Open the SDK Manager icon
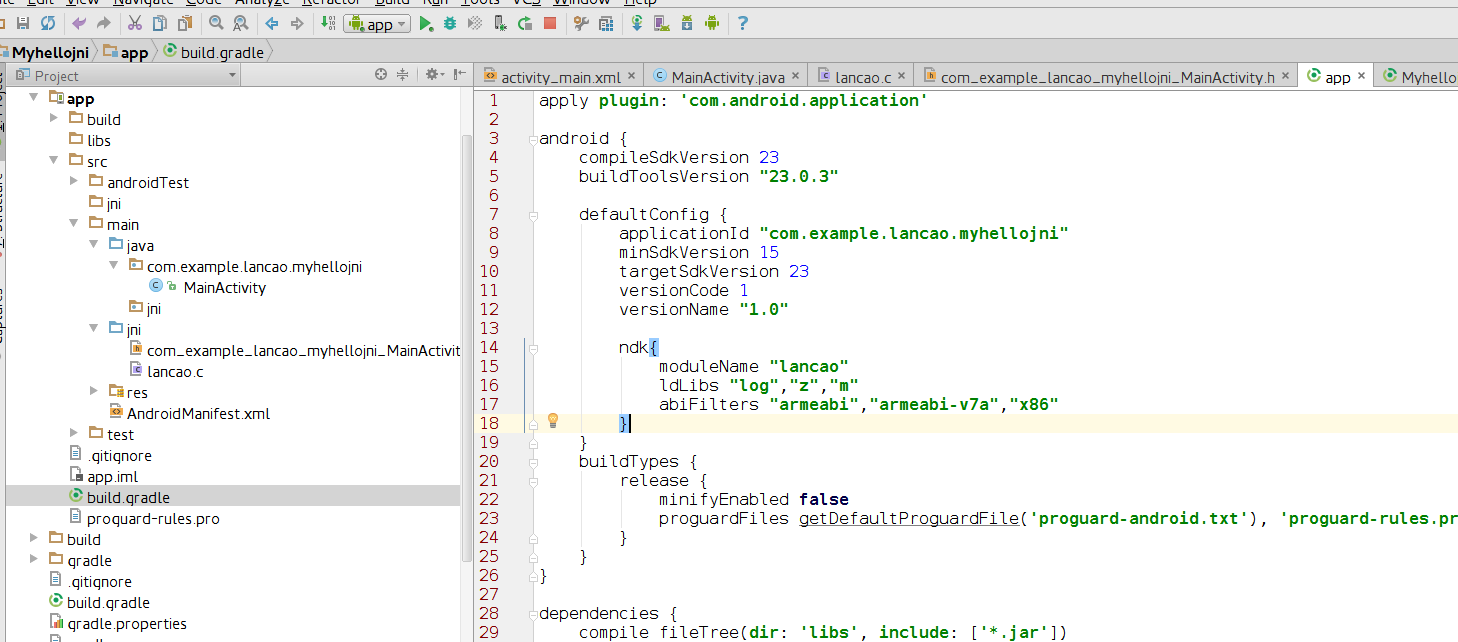The image size is (1458, 642). 686,23
